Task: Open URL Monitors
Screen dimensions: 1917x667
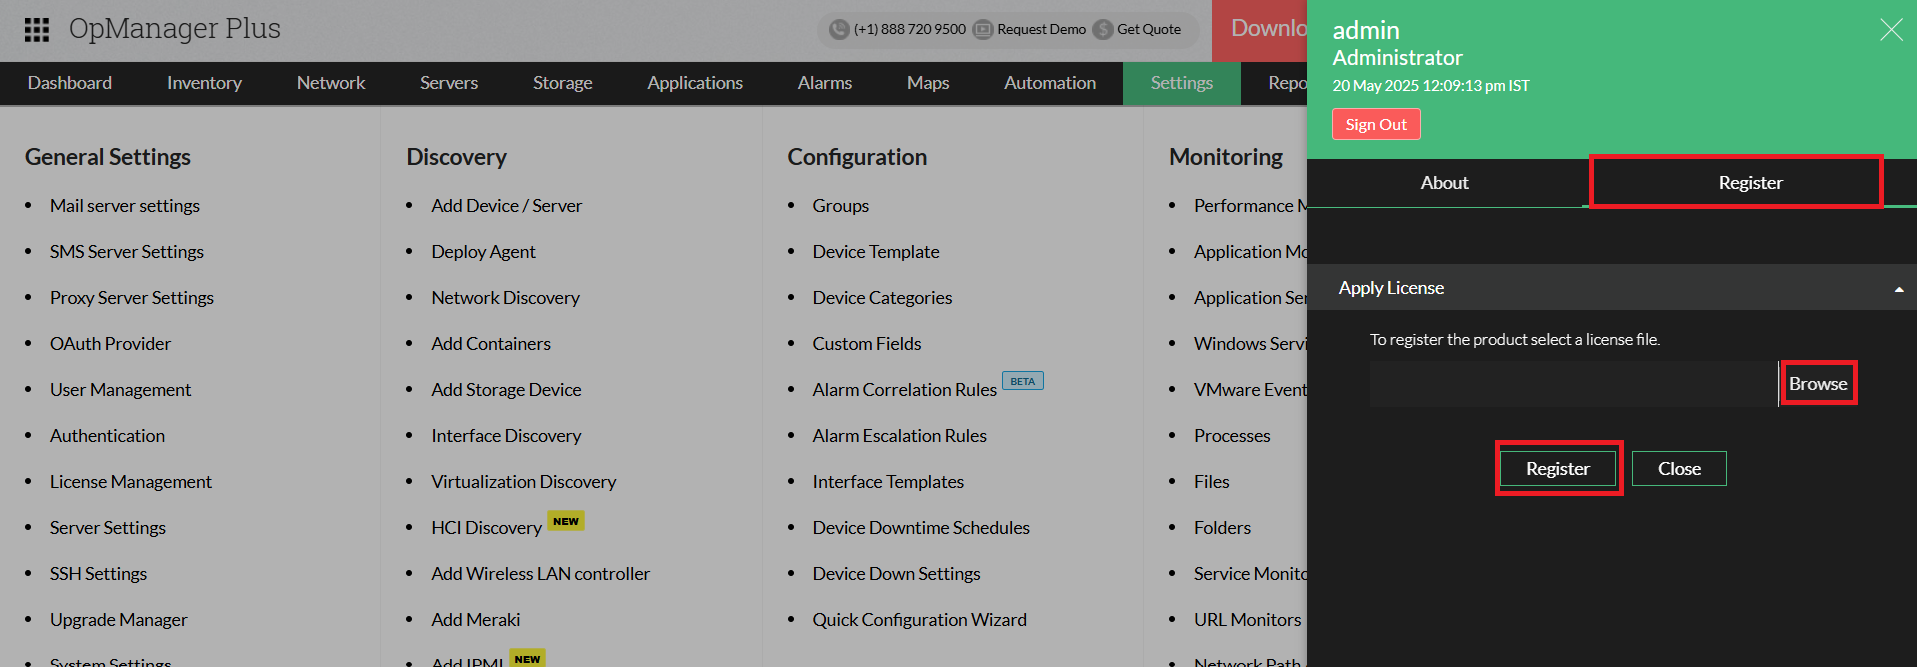Action: 1247,620
